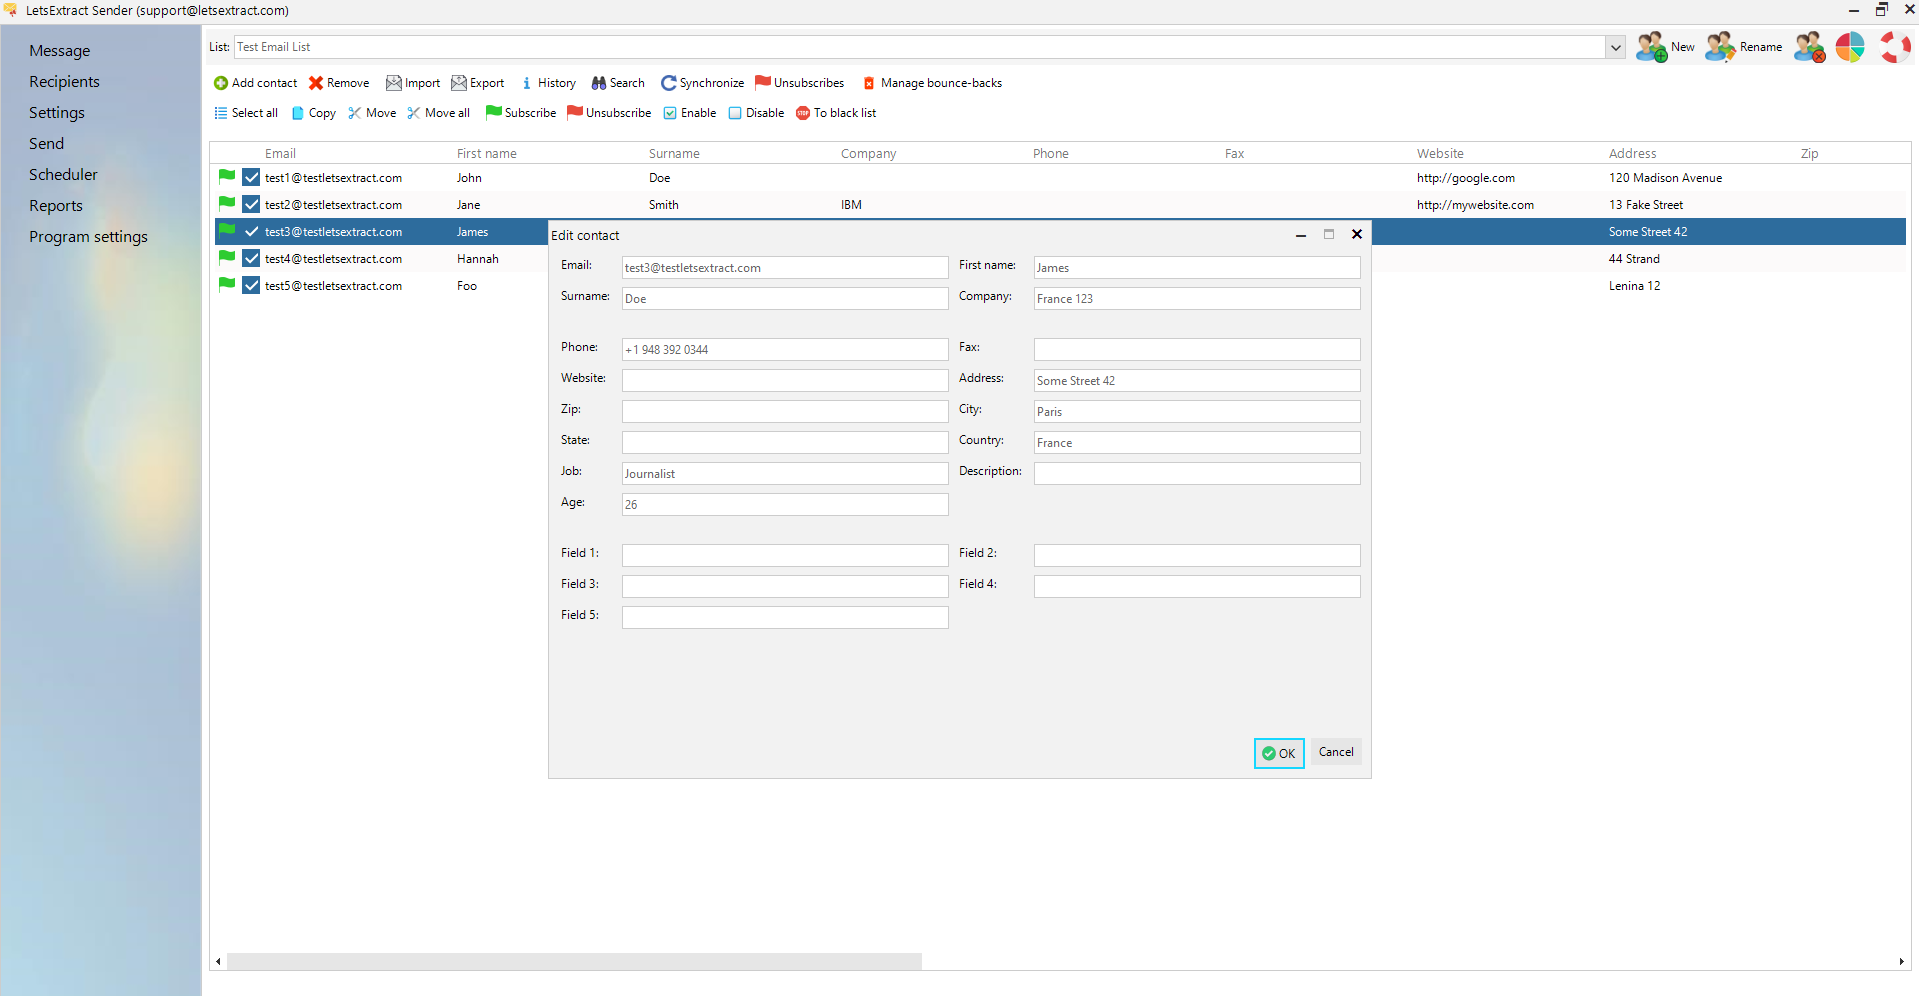Click the City input field showing Paris
The height and width of the screenshot is (996, 1919).
tap(1196, 411)
